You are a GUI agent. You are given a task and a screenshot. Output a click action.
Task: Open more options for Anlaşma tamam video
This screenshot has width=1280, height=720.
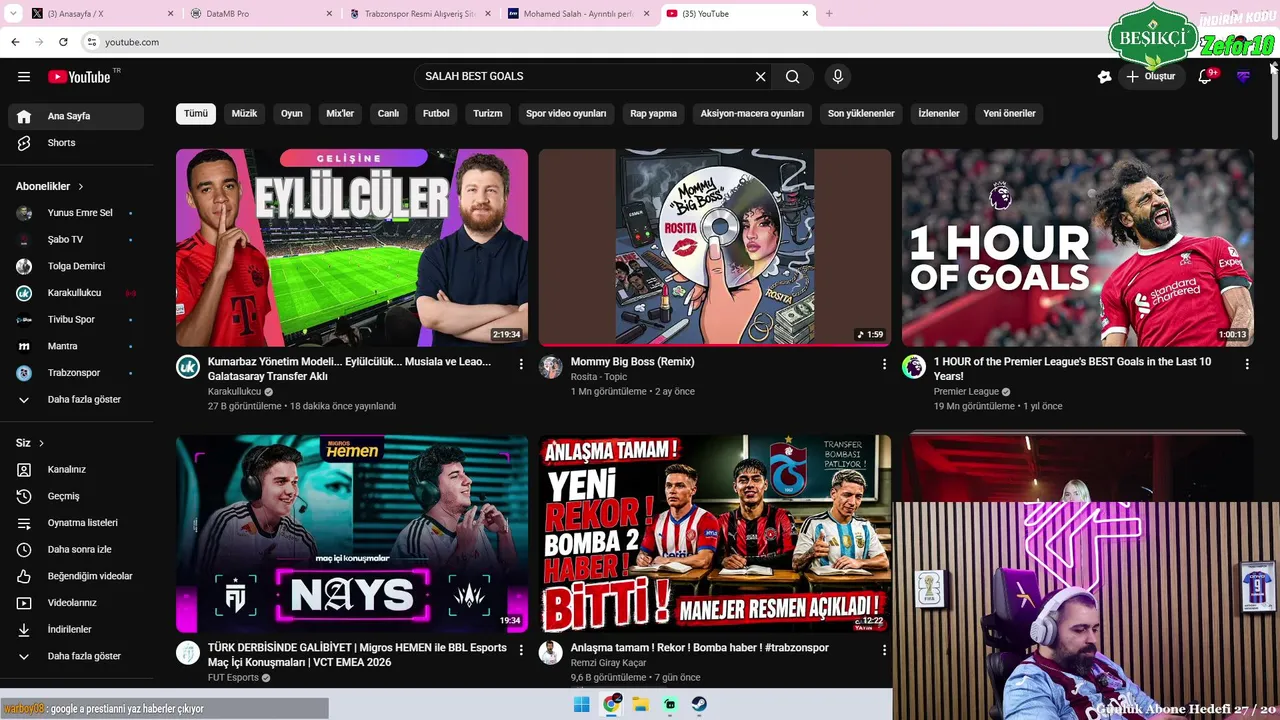tap(884, 650)
